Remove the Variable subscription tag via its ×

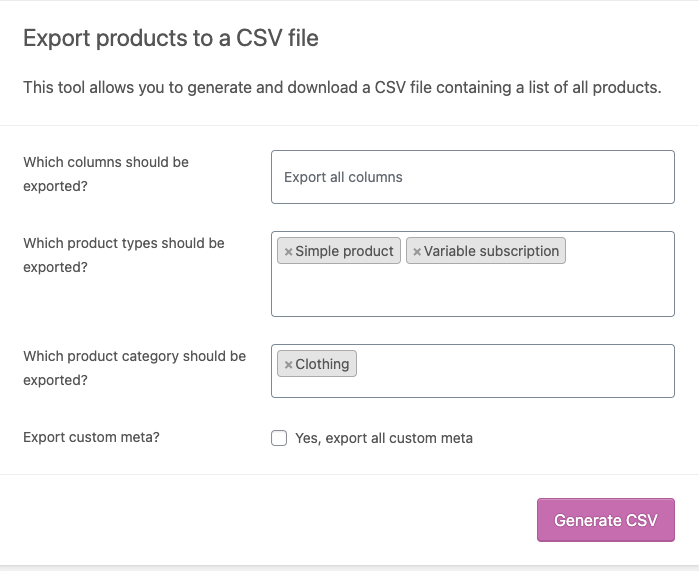tap(417, 252)
